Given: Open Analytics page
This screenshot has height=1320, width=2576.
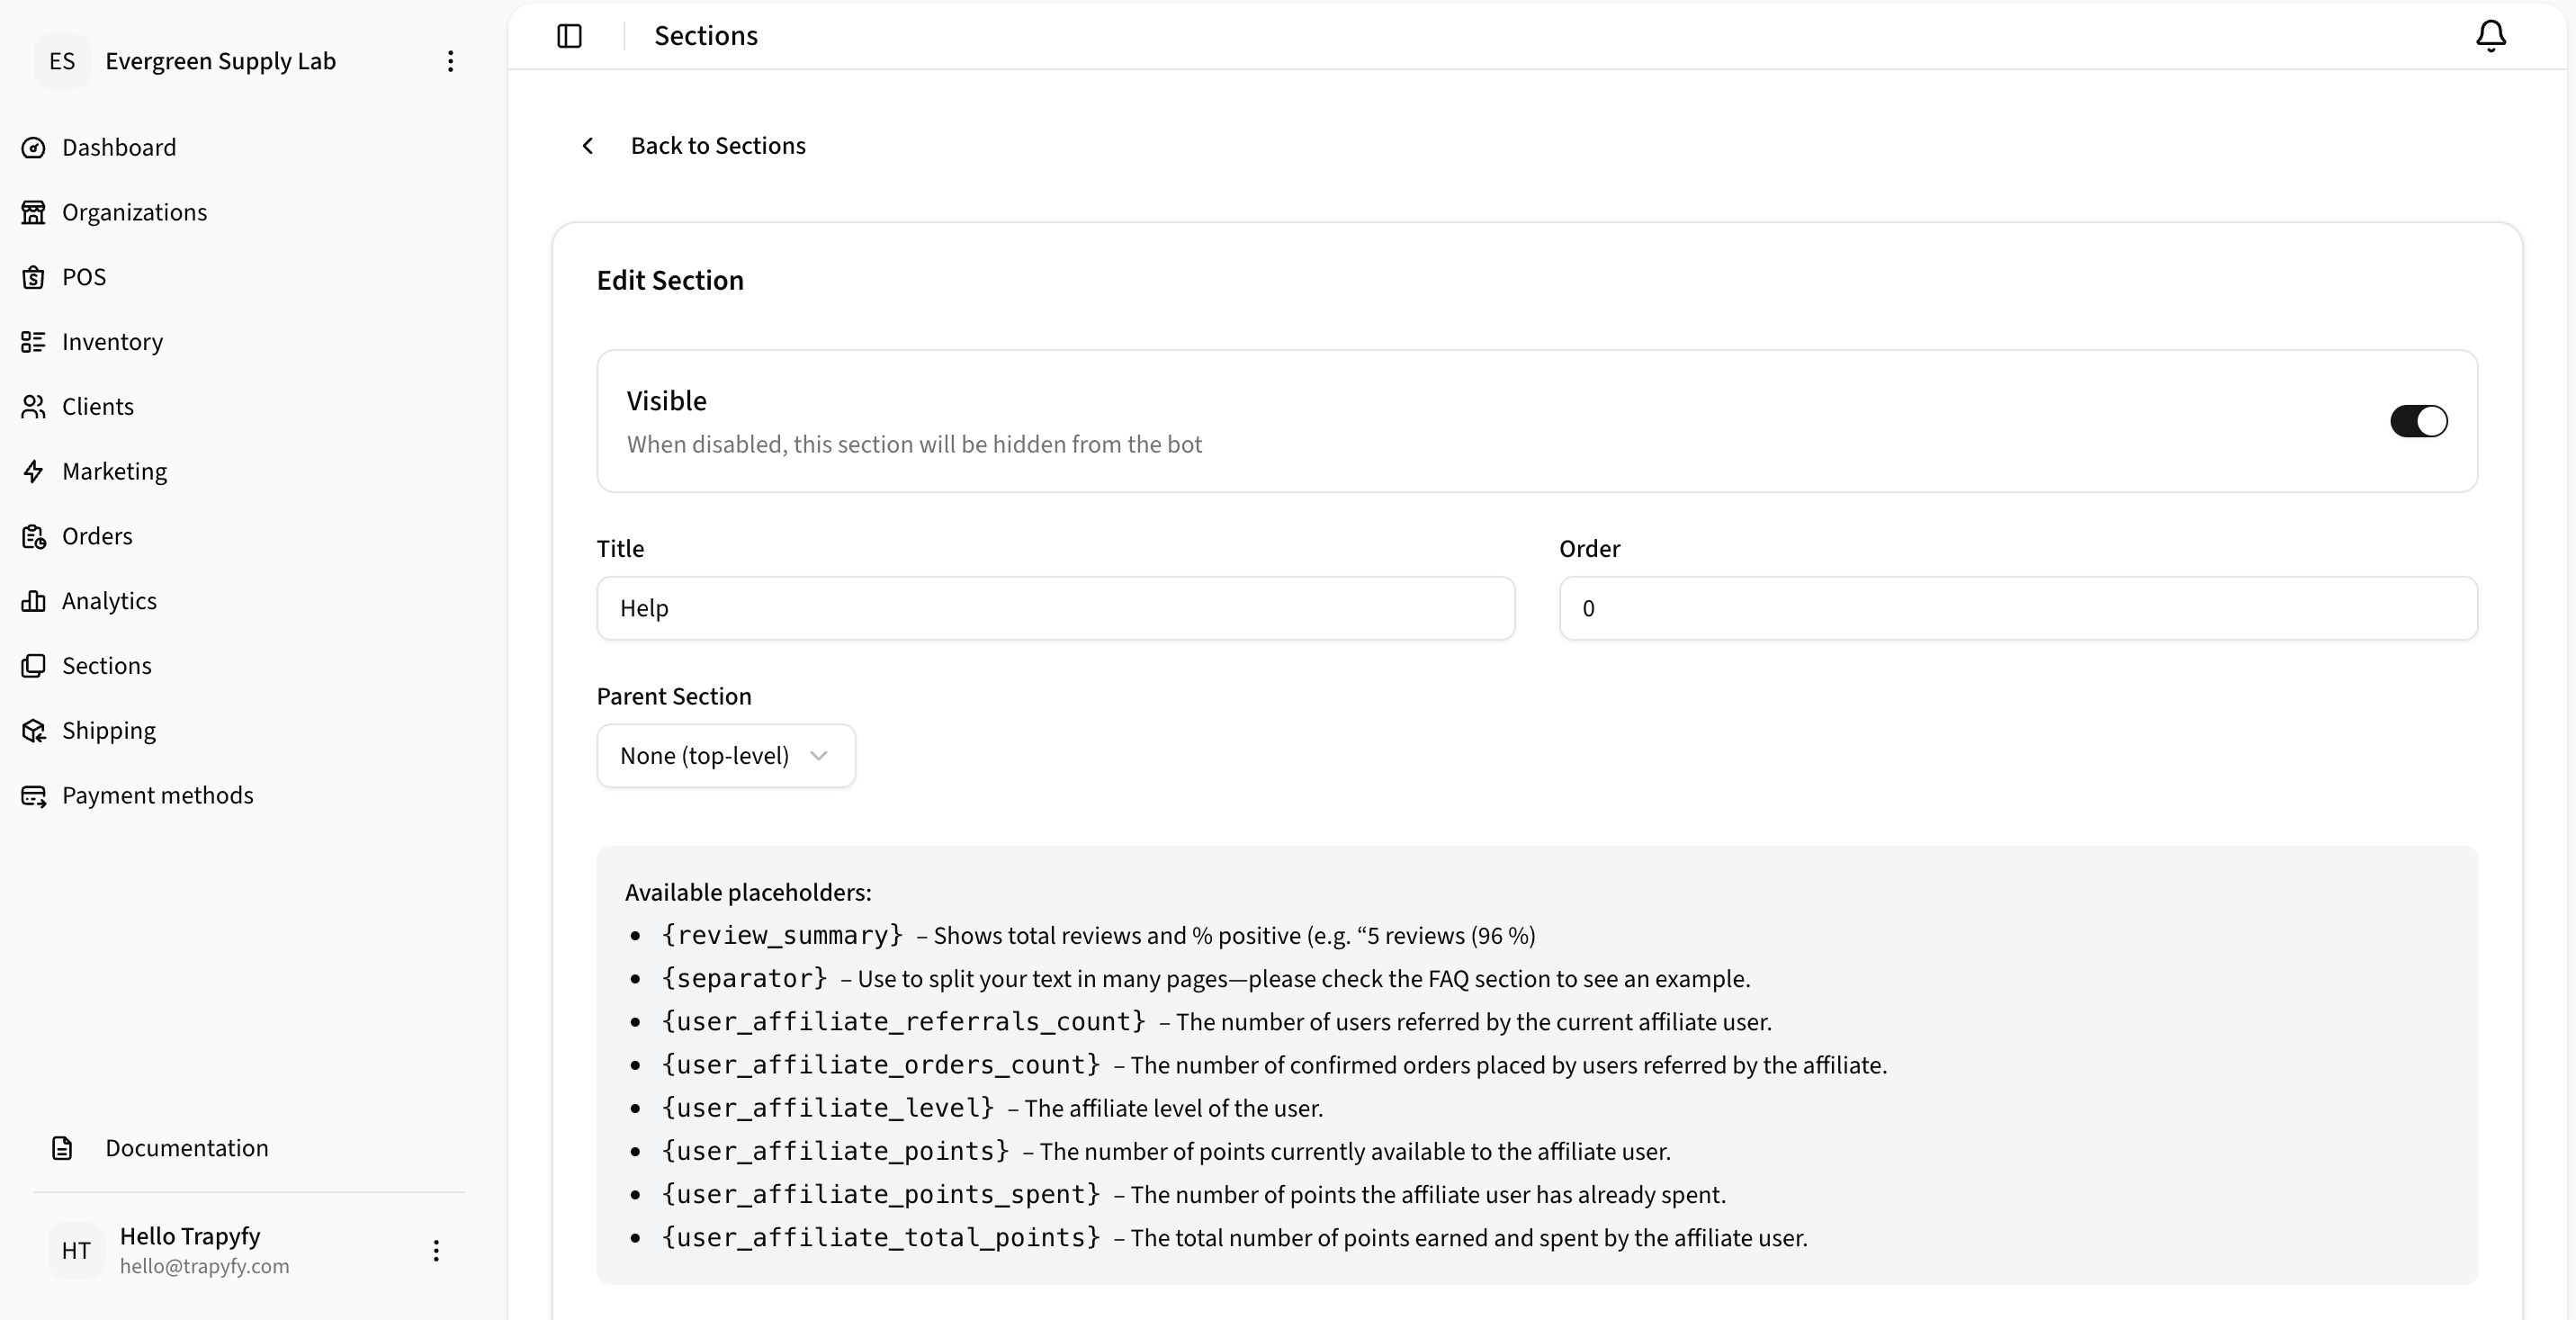Looking at the screenshot, I should coord(110,601).
